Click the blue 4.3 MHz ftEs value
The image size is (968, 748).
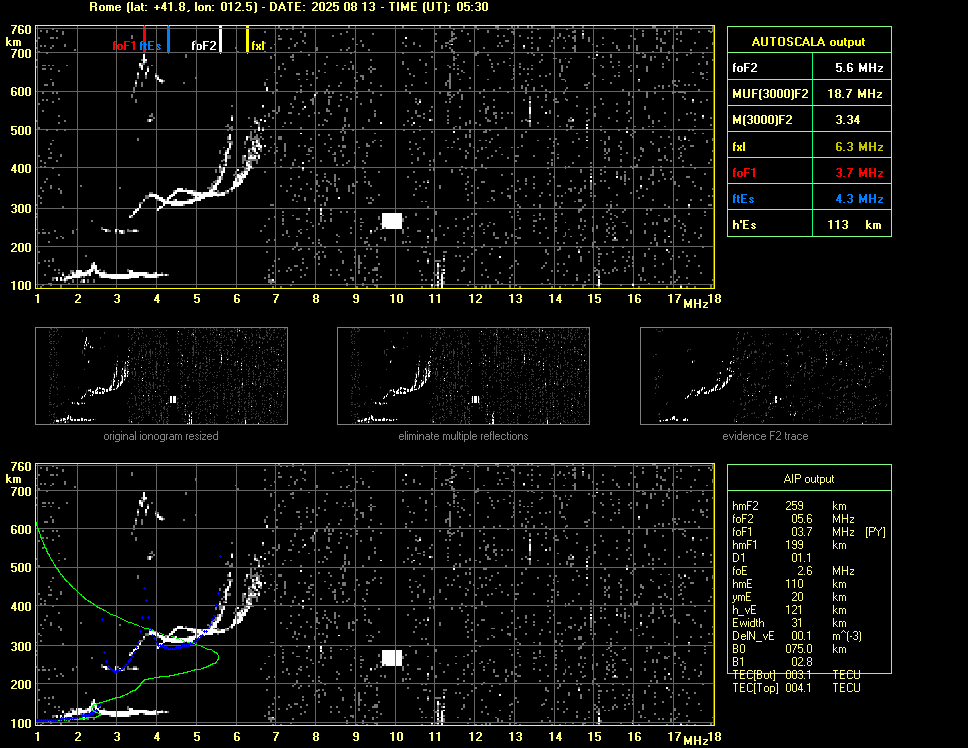859,199
